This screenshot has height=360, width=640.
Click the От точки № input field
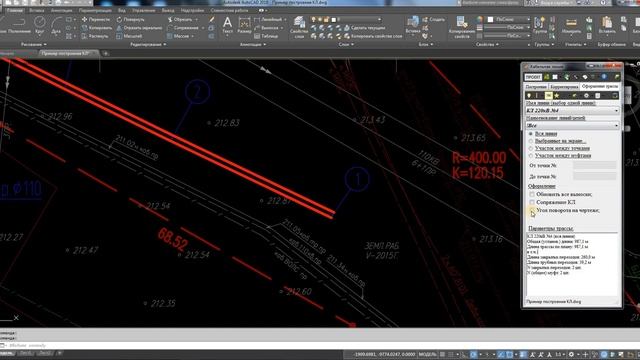pos(594,165)
